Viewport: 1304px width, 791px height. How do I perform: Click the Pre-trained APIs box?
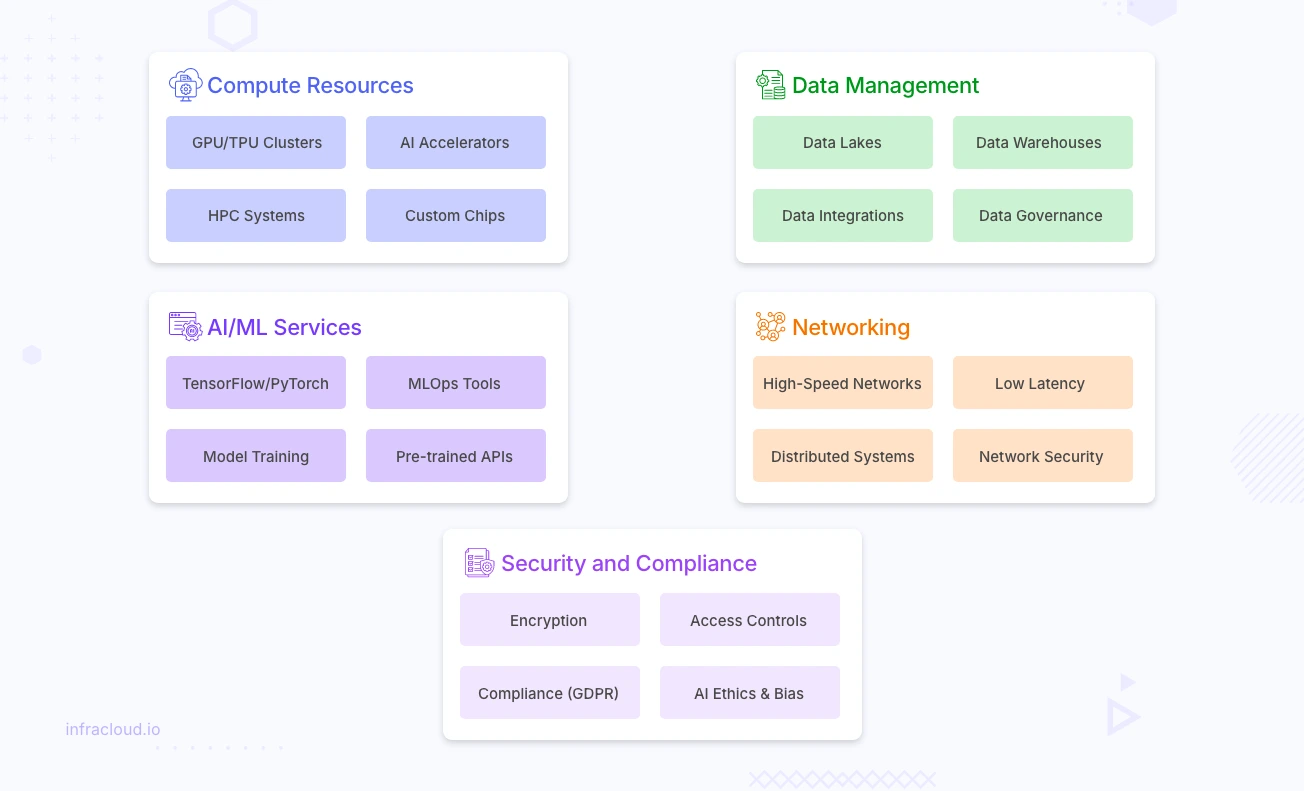(456, 456)
